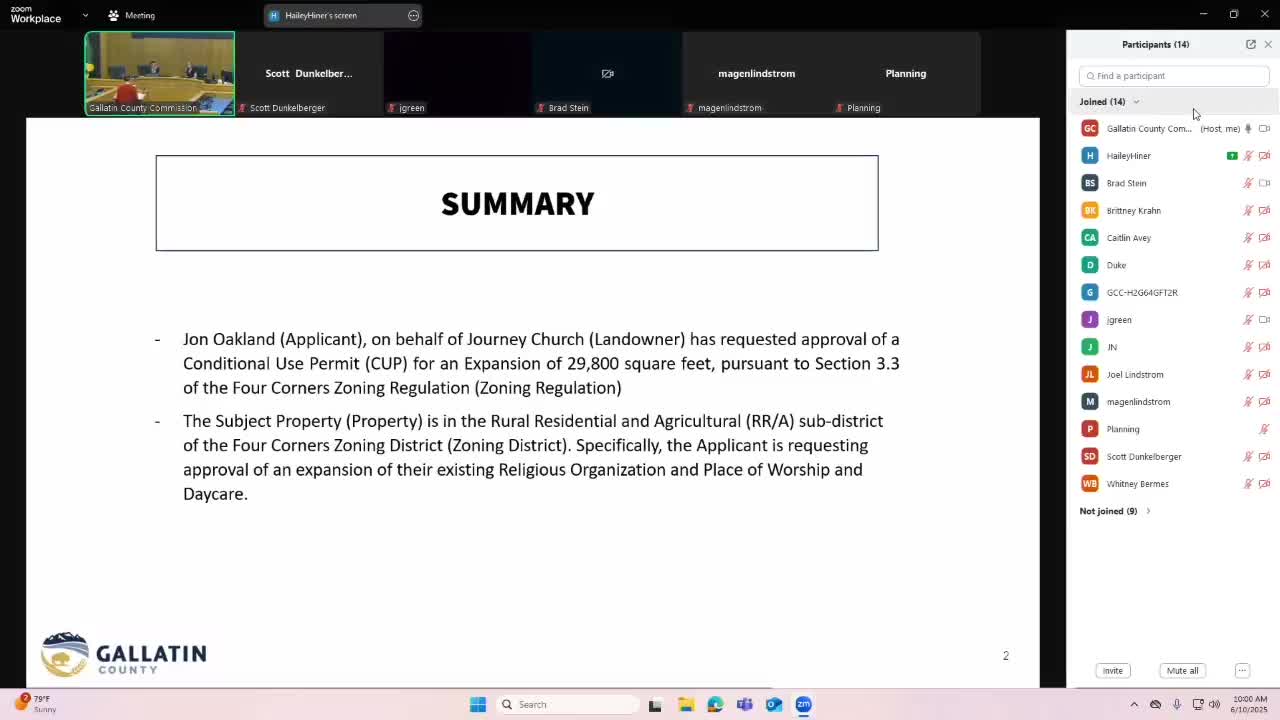Select jgreen video tile
Viewport: 1280px width, 720px height.
coord(458,73)
